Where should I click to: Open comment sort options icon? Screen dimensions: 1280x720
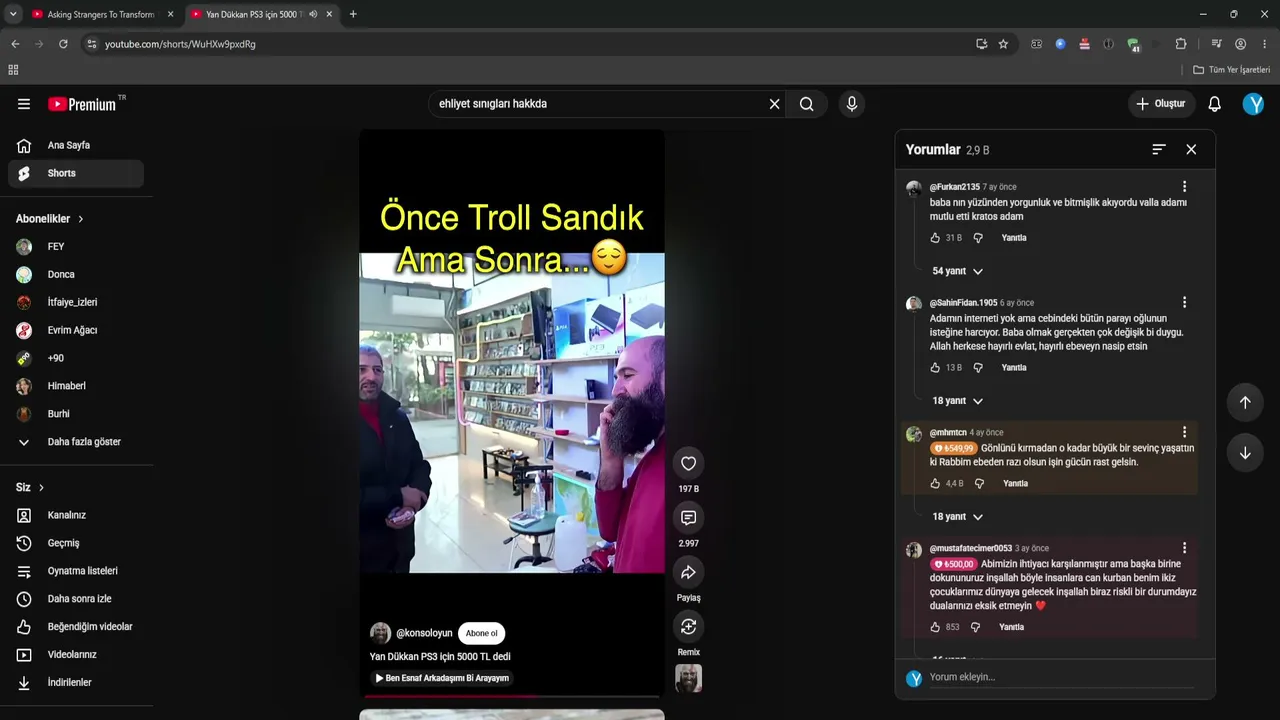[1159, 149]
